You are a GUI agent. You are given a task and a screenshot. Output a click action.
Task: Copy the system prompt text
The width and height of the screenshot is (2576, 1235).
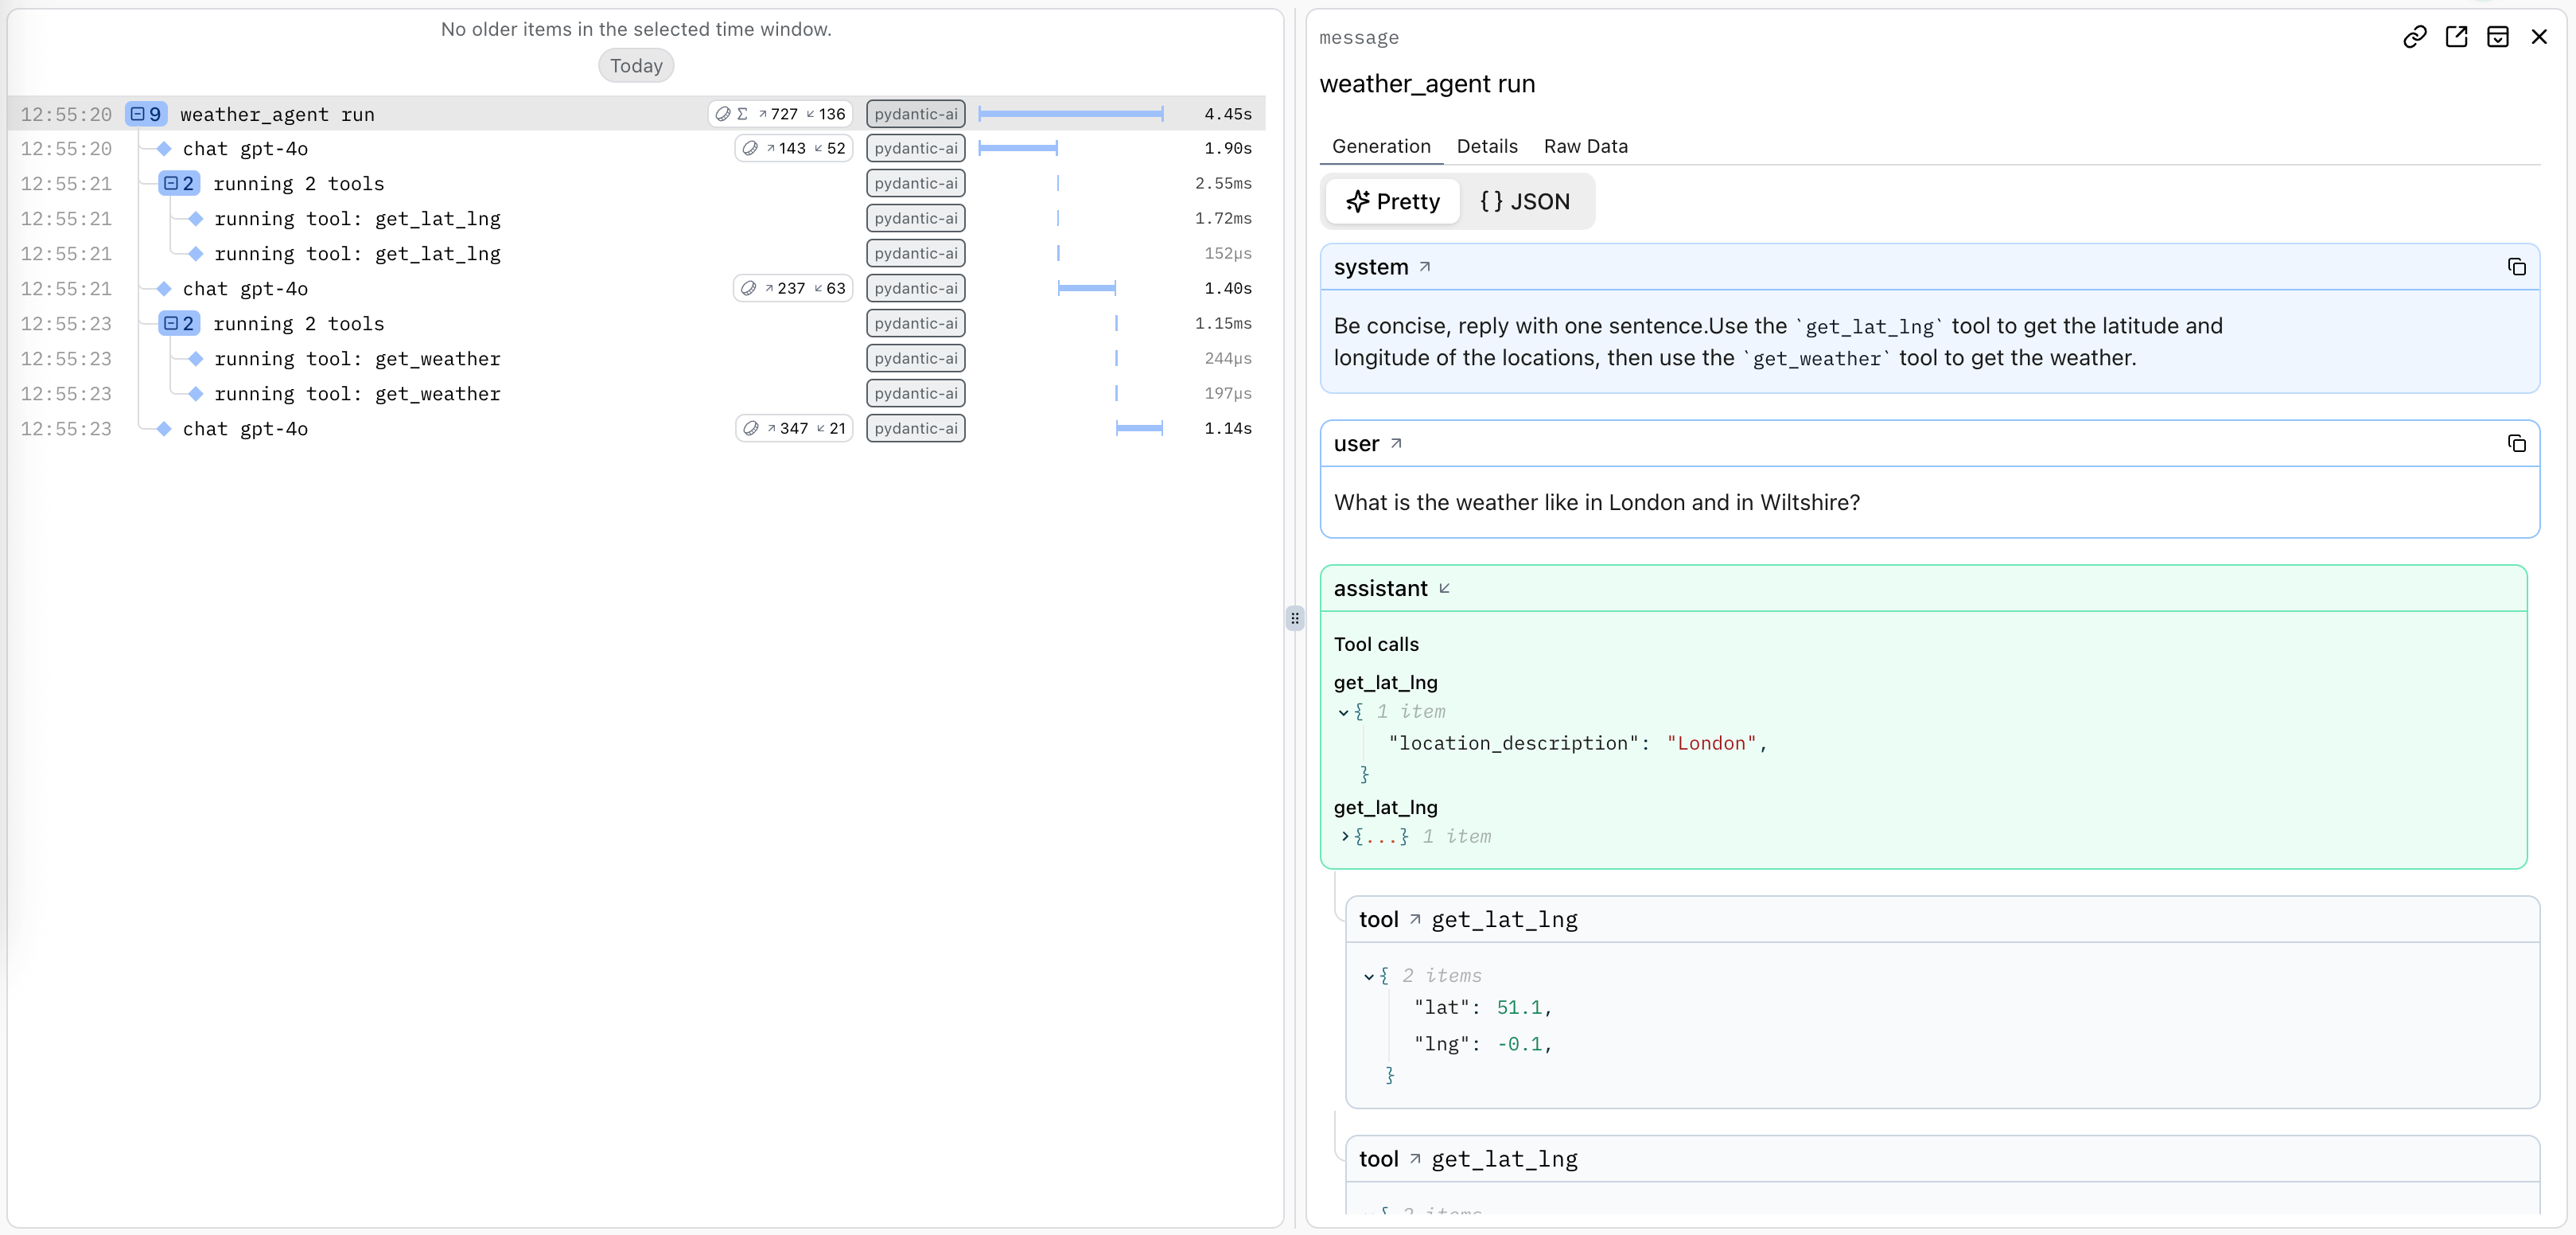(2517, 267)
